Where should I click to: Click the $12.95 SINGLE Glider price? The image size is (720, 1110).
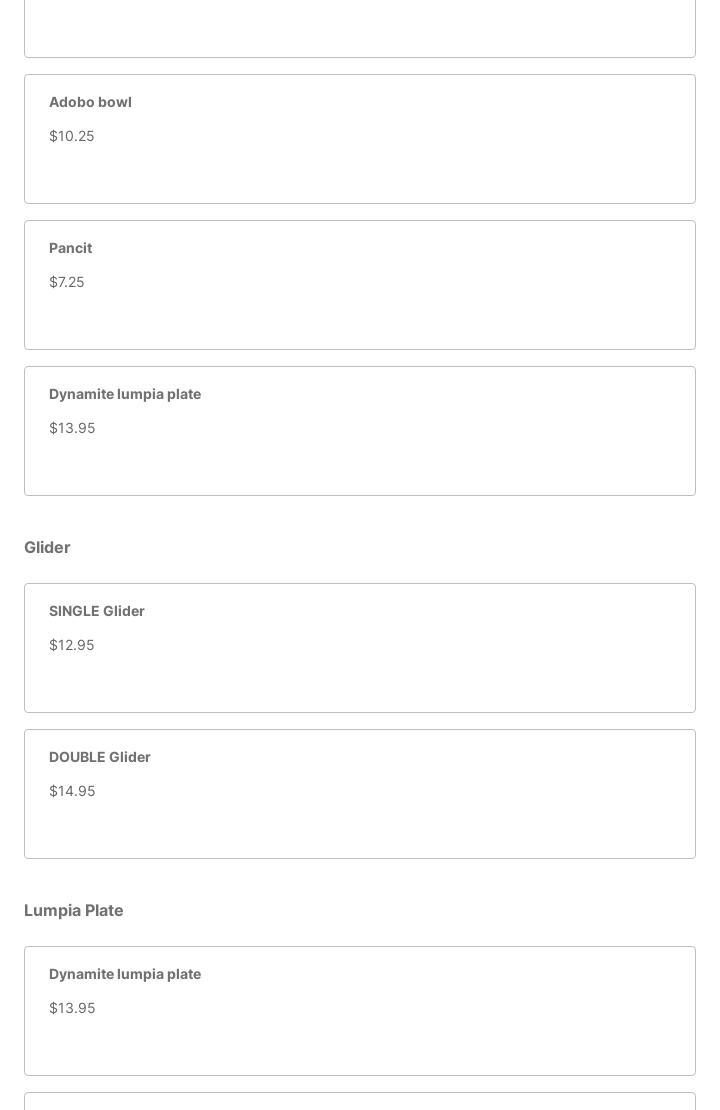coord(72,645)
